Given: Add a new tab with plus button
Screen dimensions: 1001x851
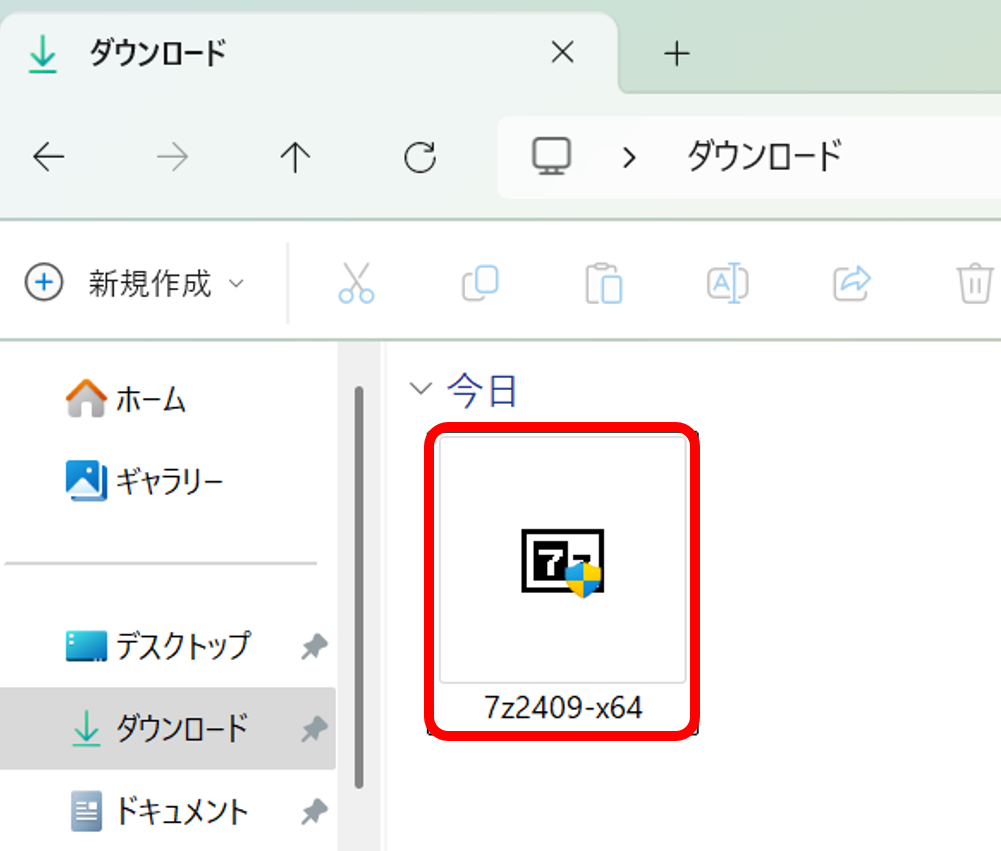Looking at the screenshot, I should click(x=677, y=54).
